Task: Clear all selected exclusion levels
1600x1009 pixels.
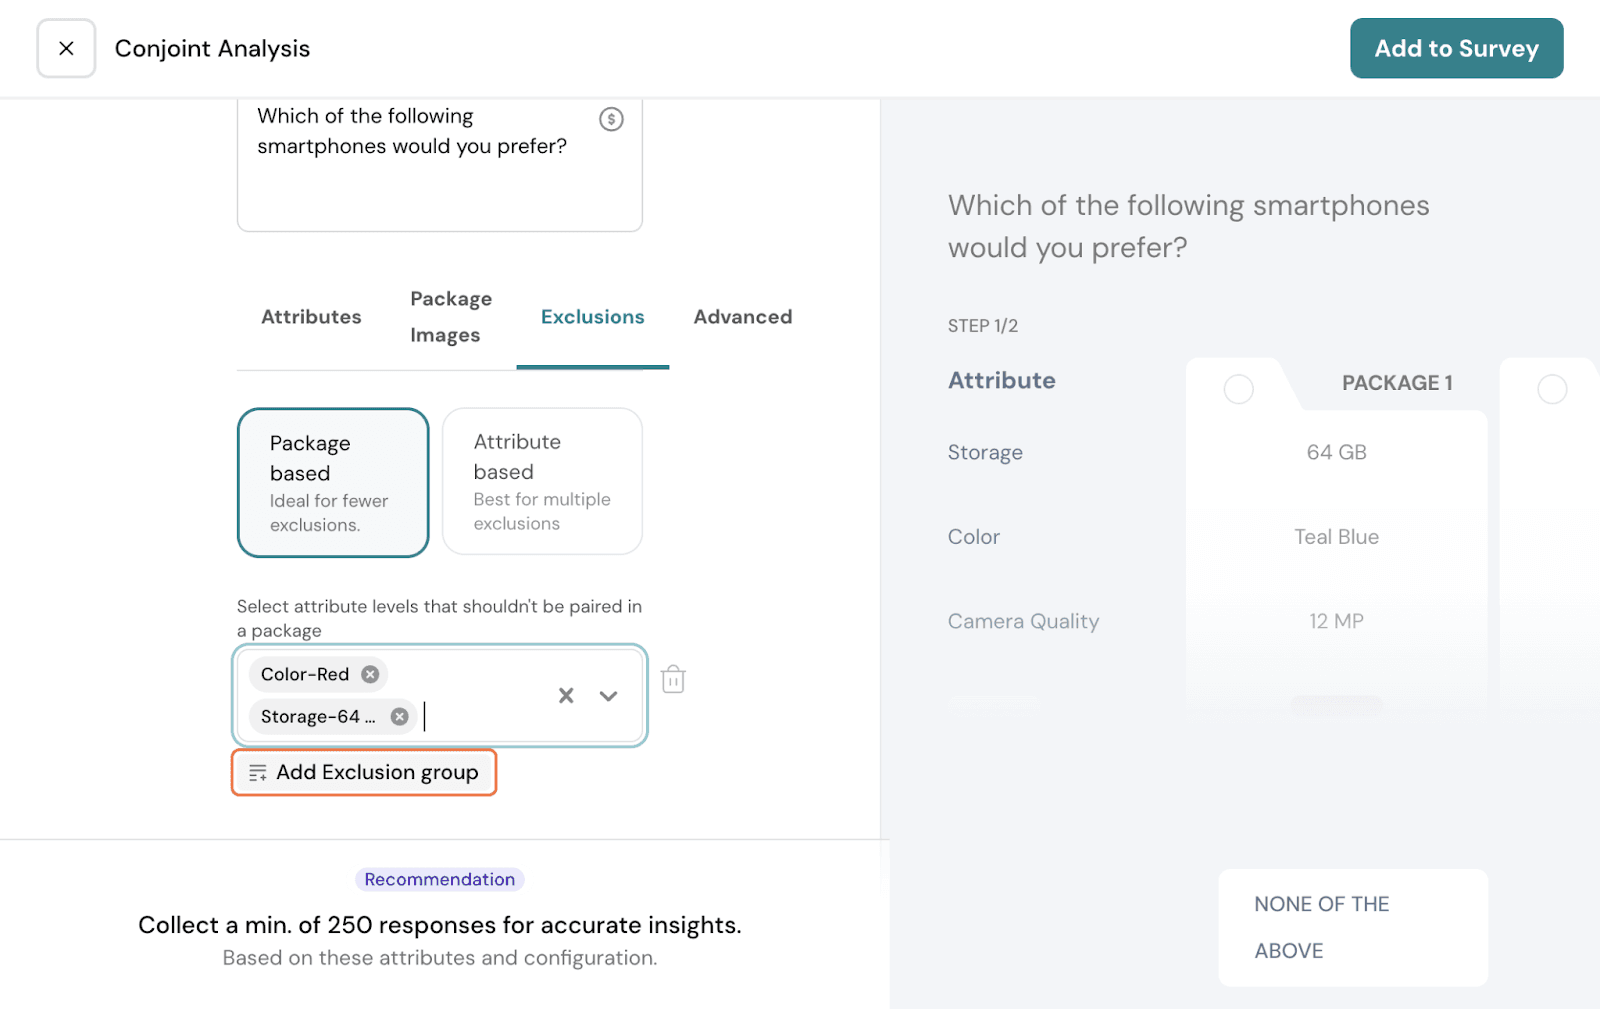Action: click(x=566, y=695)
